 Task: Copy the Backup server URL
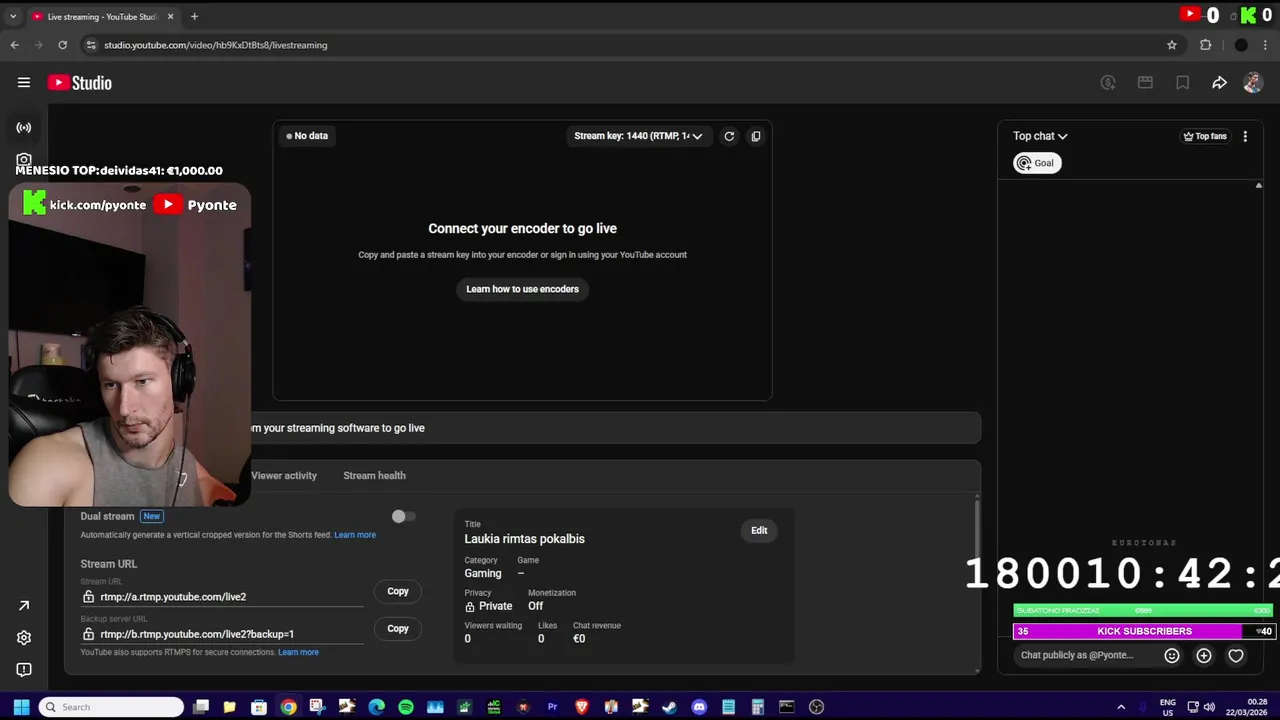pos(398,629)
